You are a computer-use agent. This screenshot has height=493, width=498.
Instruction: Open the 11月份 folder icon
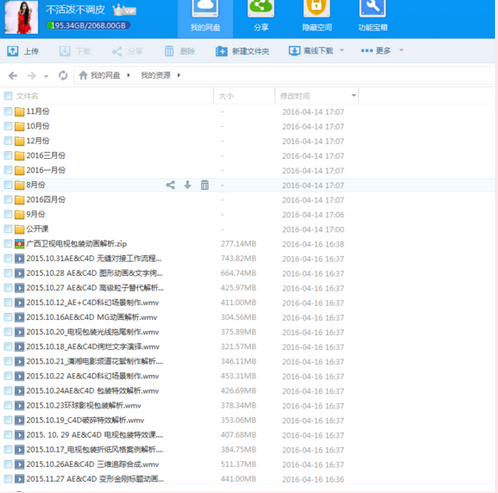coord(20,112)
